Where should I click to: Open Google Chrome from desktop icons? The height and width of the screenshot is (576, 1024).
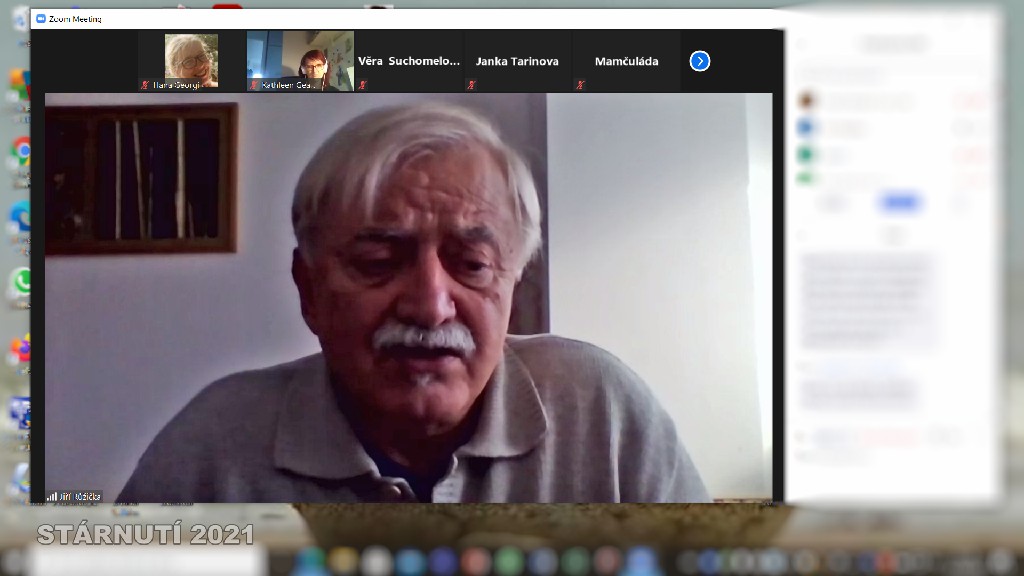[20, 151]
